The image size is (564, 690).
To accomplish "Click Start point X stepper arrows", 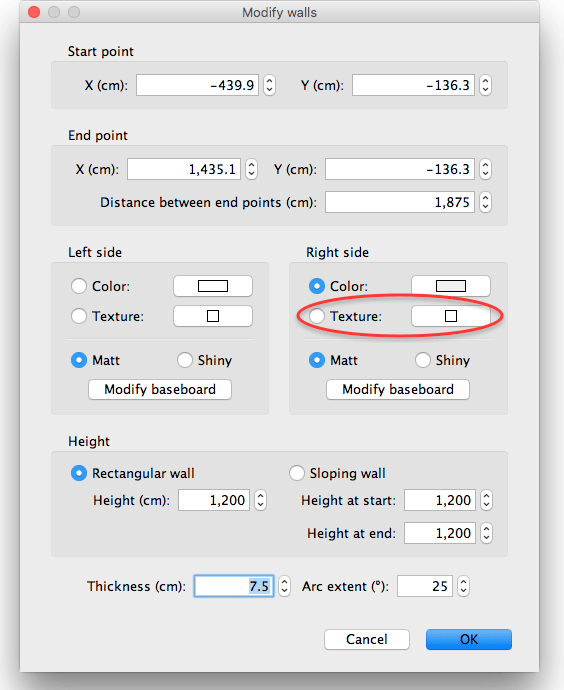I will click(x=269, y=85).
